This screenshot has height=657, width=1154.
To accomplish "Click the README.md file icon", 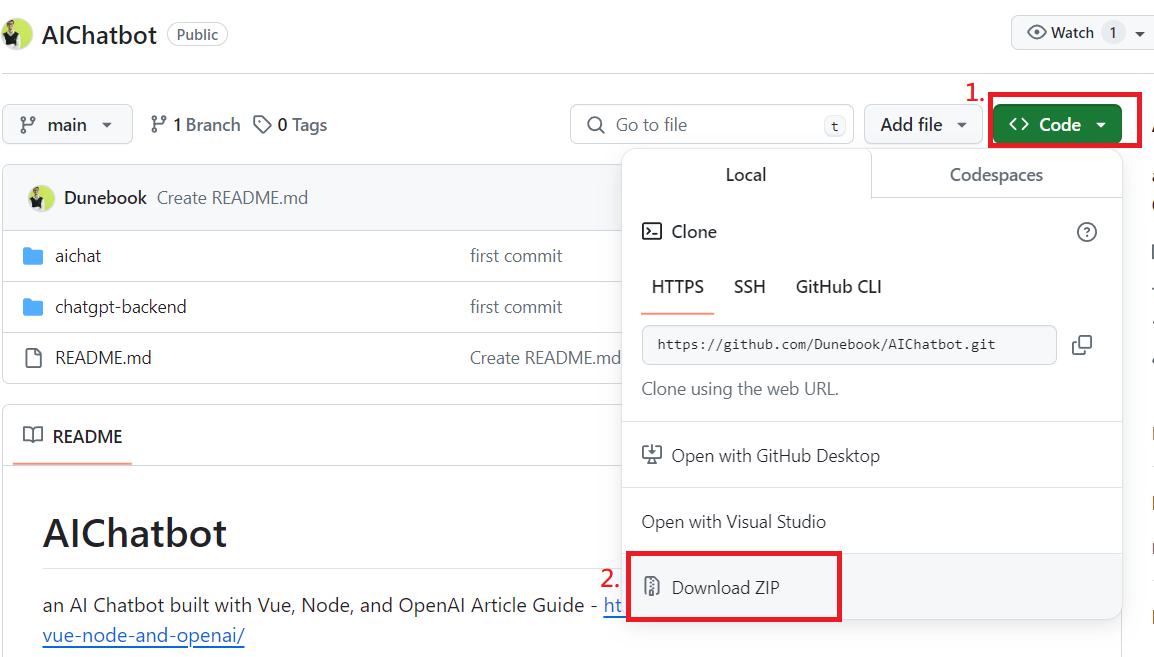I will pos(33,358).
